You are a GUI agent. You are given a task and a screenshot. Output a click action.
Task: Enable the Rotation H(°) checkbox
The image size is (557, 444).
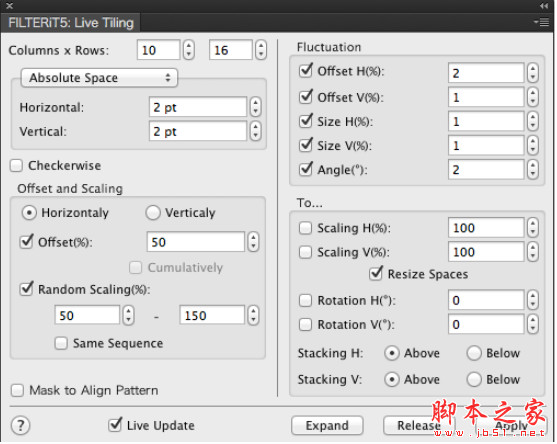tap(305, 300)
